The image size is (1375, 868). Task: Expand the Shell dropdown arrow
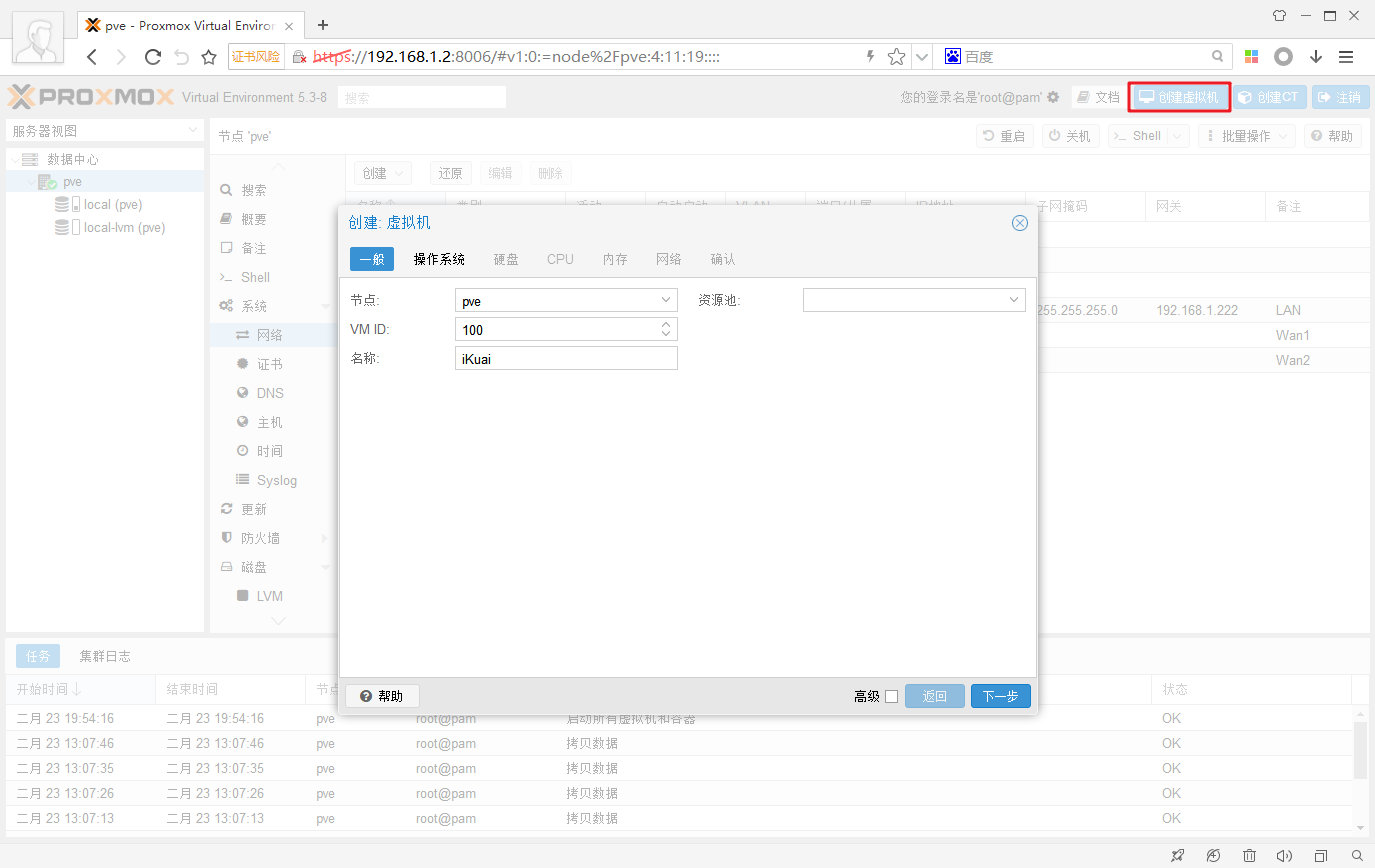1177,136
